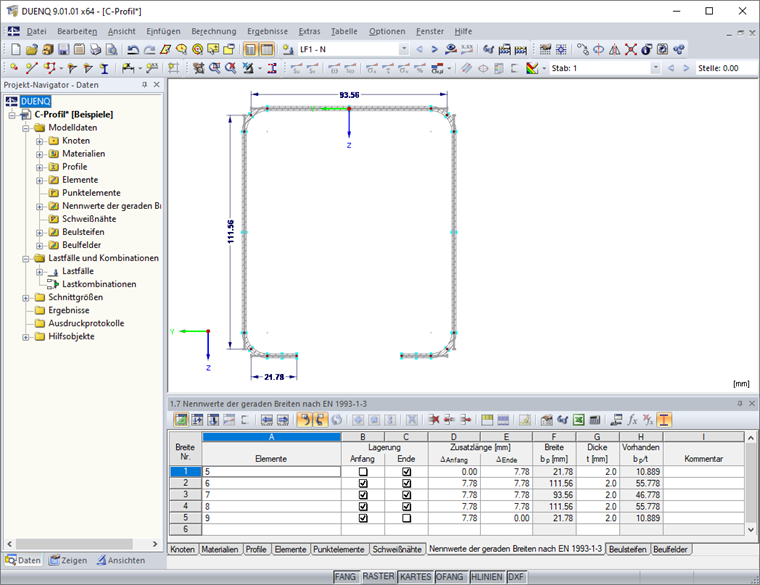Toggle the HLINIEN status bar button

point(487,577)
